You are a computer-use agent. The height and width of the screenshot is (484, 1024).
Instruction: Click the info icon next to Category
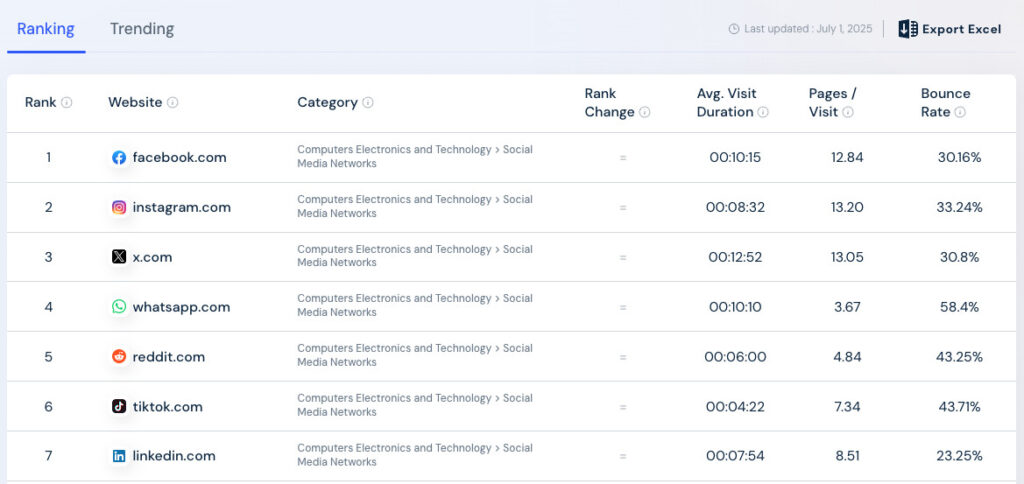(368, 103)
